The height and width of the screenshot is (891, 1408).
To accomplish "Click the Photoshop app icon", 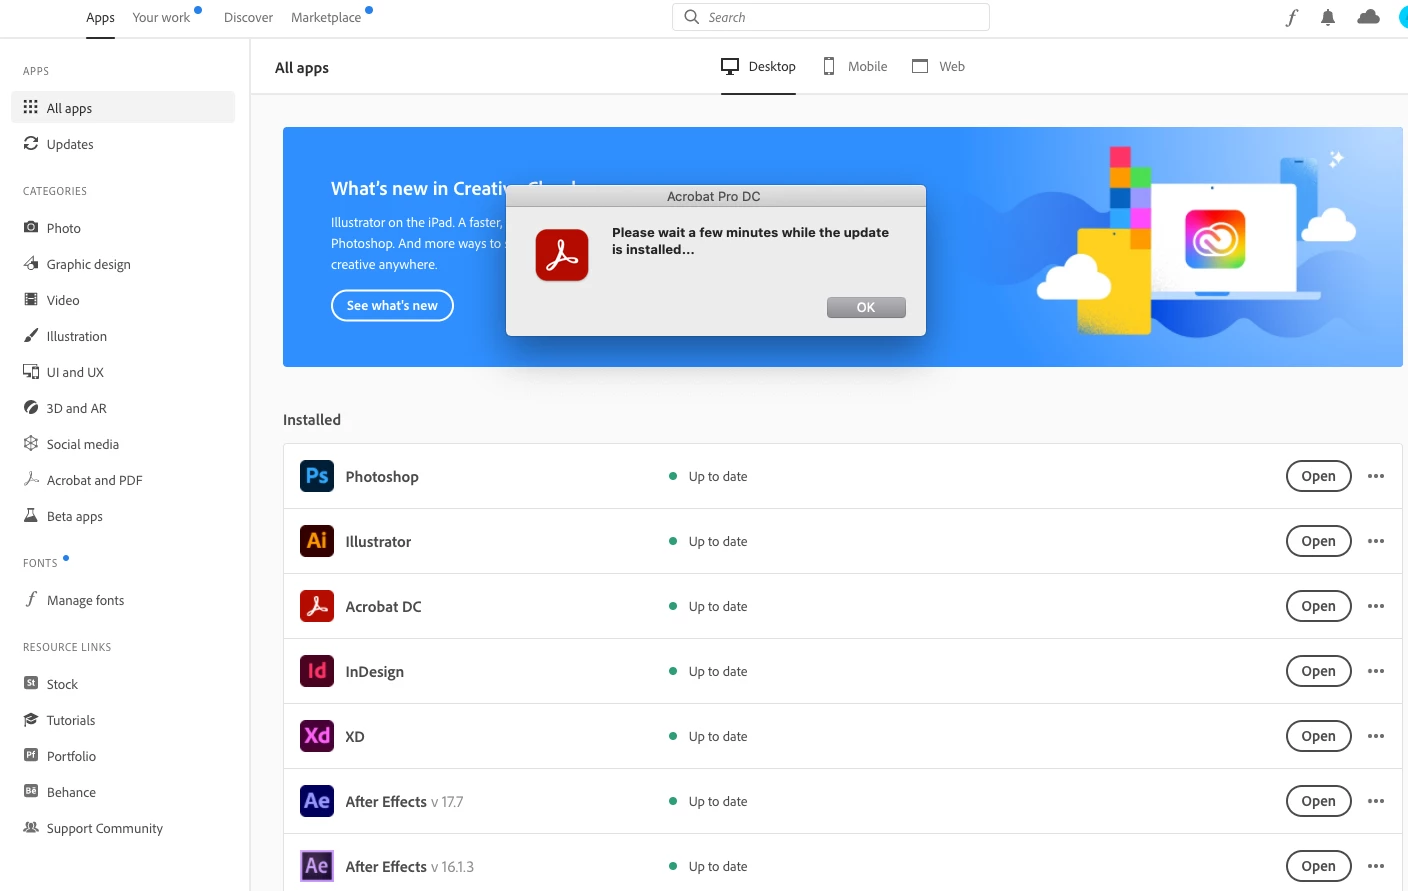I will tap(317, 476).
